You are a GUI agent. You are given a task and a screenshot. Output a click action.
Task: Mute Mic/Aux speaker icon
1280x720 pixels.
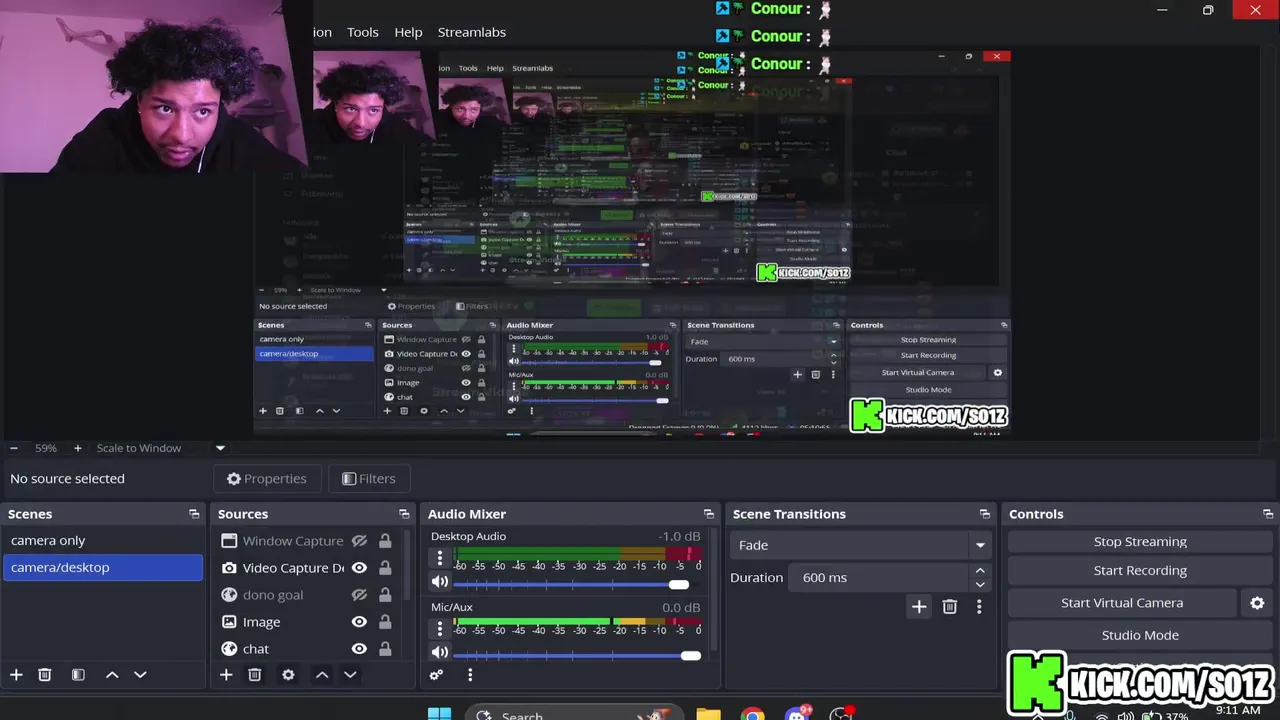click(x=440, y=652)
